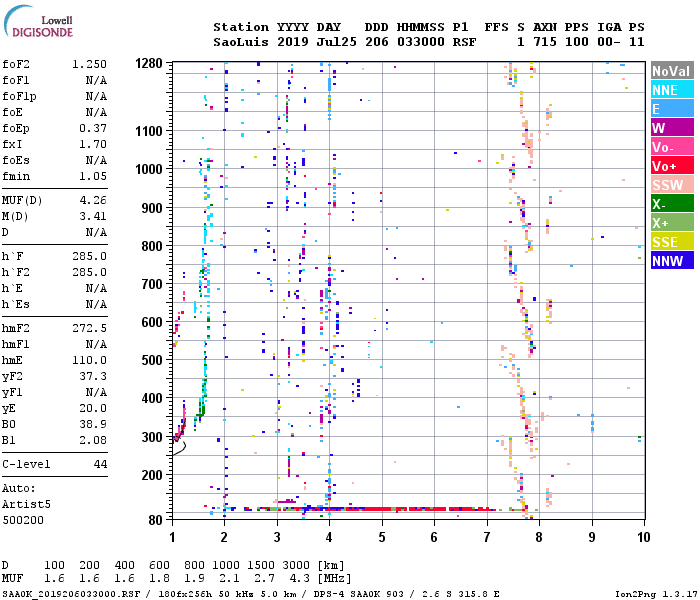
Task: Click the 3000 km distance column header
Action: click(296, 565)
